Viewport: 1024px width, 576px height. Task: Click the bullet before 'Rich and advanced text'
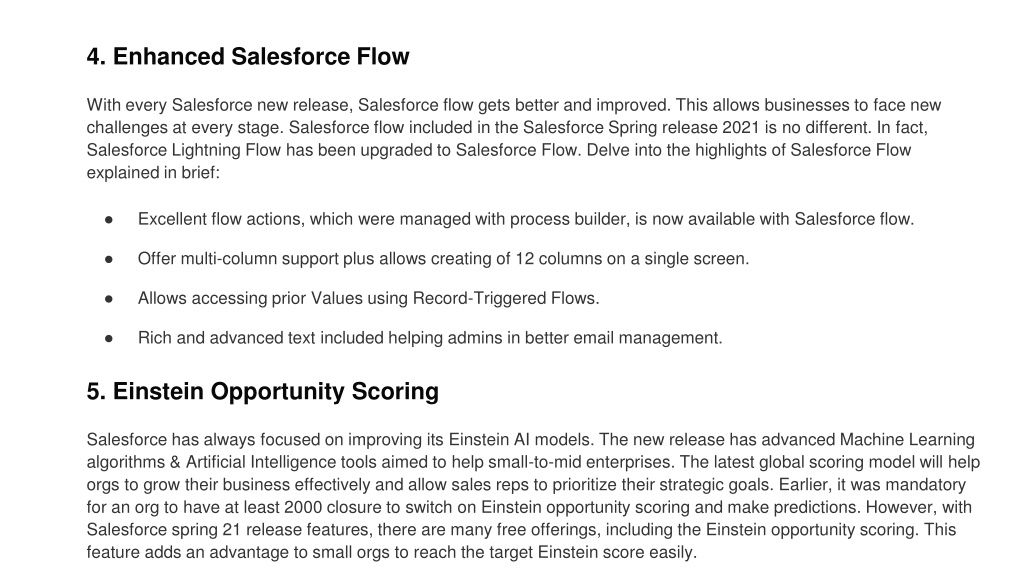(x=108, y=339)
